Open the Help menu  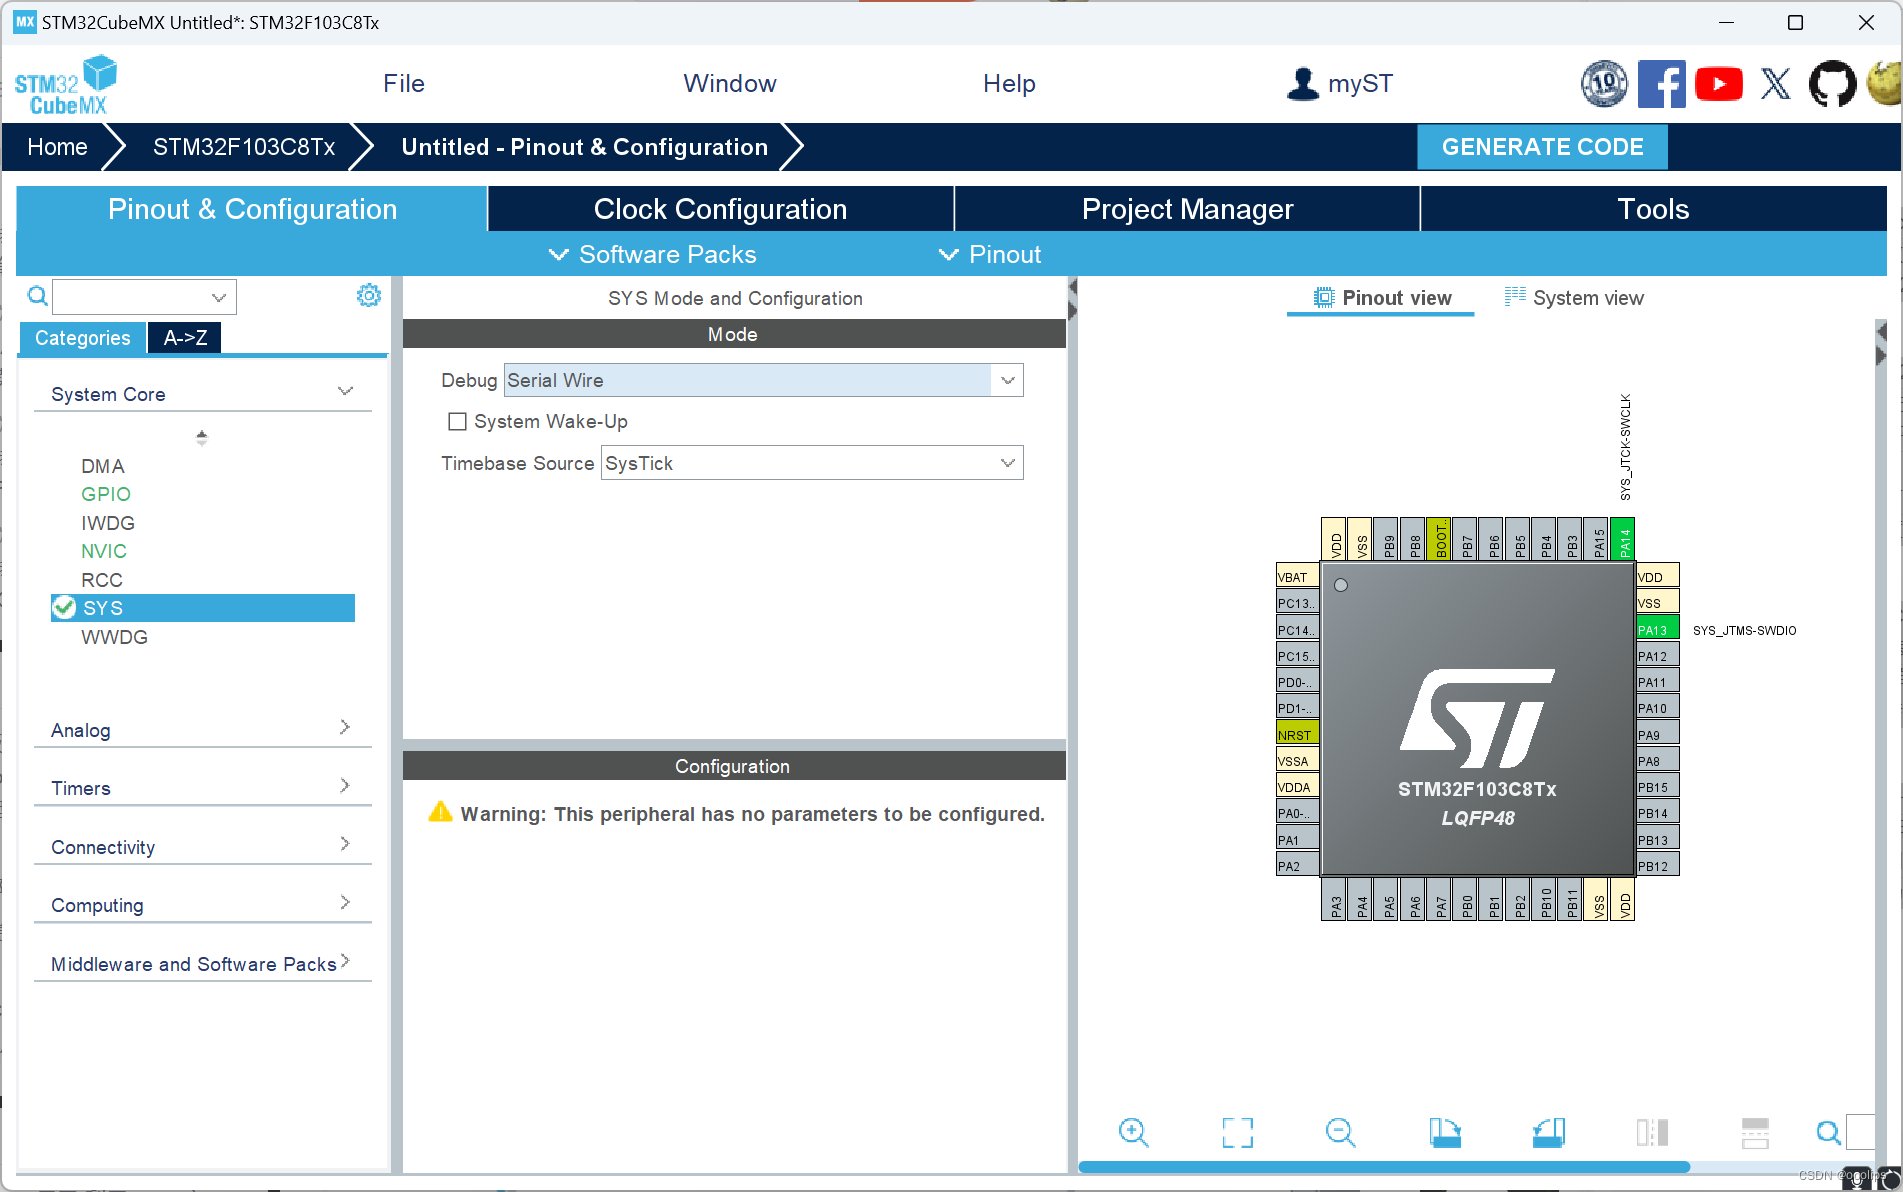(x=1008, y=83)
